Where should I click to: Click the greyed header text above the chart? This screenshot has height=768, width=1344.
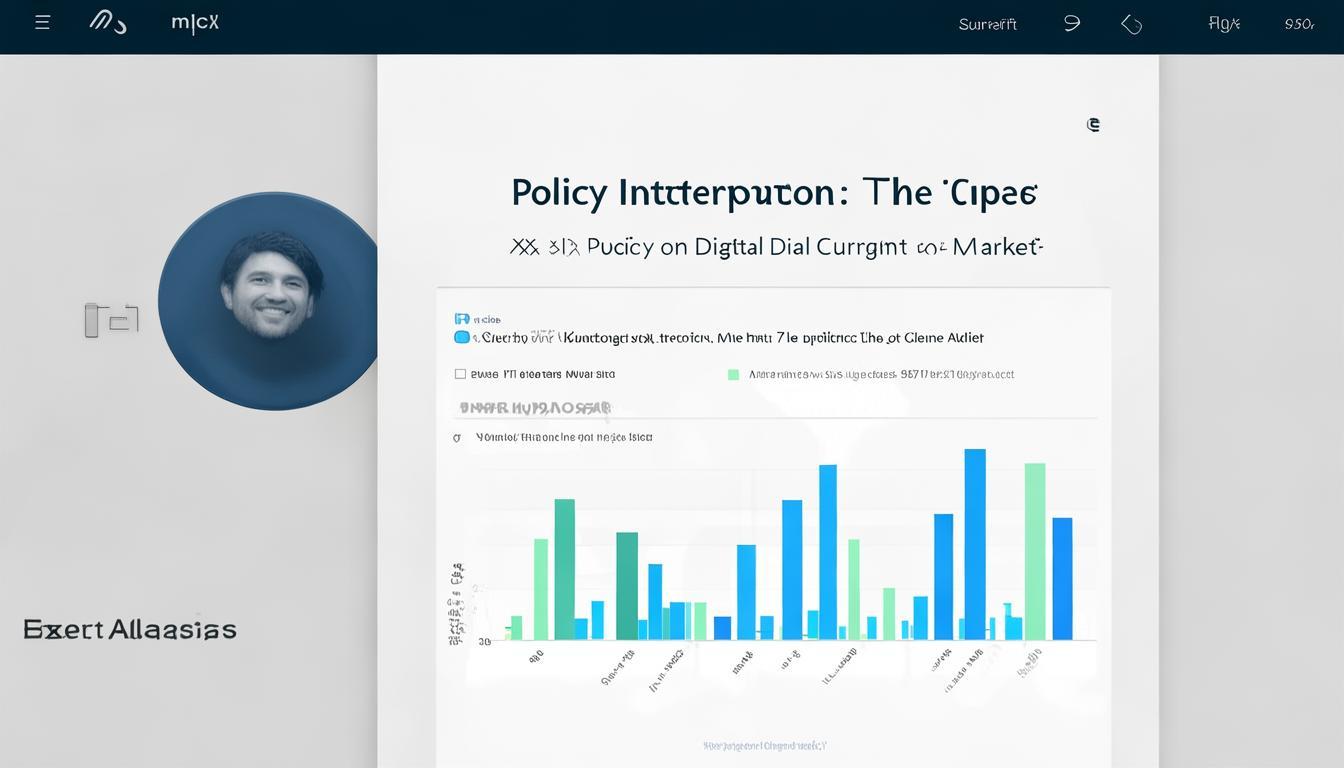535,408
